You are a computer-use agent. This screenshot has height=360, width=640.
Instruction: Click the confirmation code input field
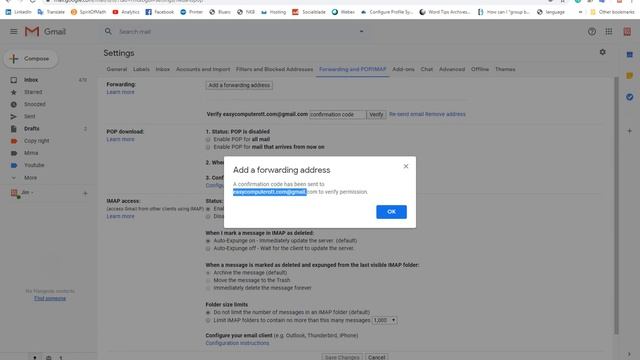click(337, 115)
